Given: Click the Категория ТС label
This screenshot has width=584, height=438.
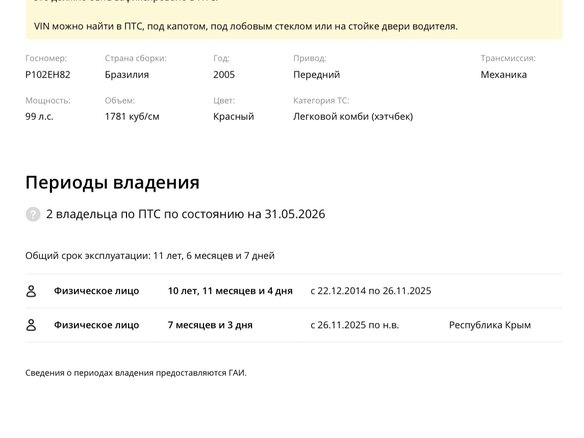Looking at the screenshot, I should (x=321, y=101).
